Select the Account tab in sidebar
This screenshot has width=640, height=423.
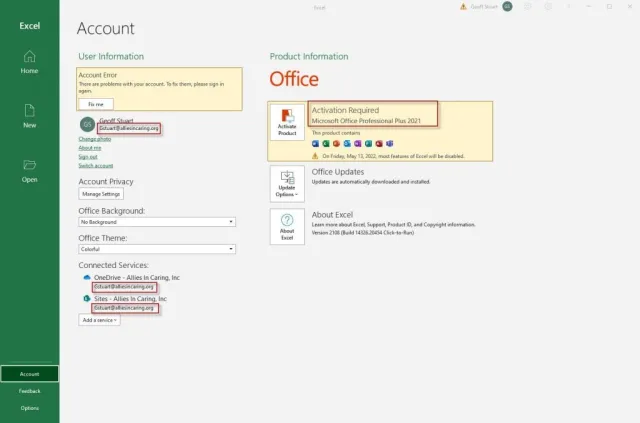29,374
